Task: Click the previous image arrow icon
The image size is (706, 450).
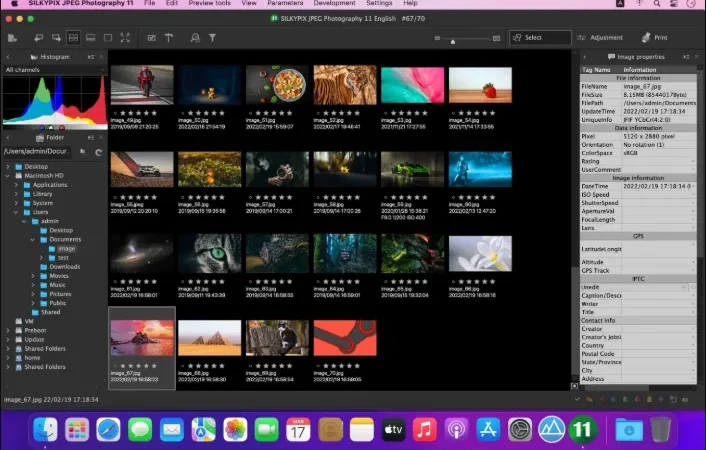Action: [x=39, y=38]
